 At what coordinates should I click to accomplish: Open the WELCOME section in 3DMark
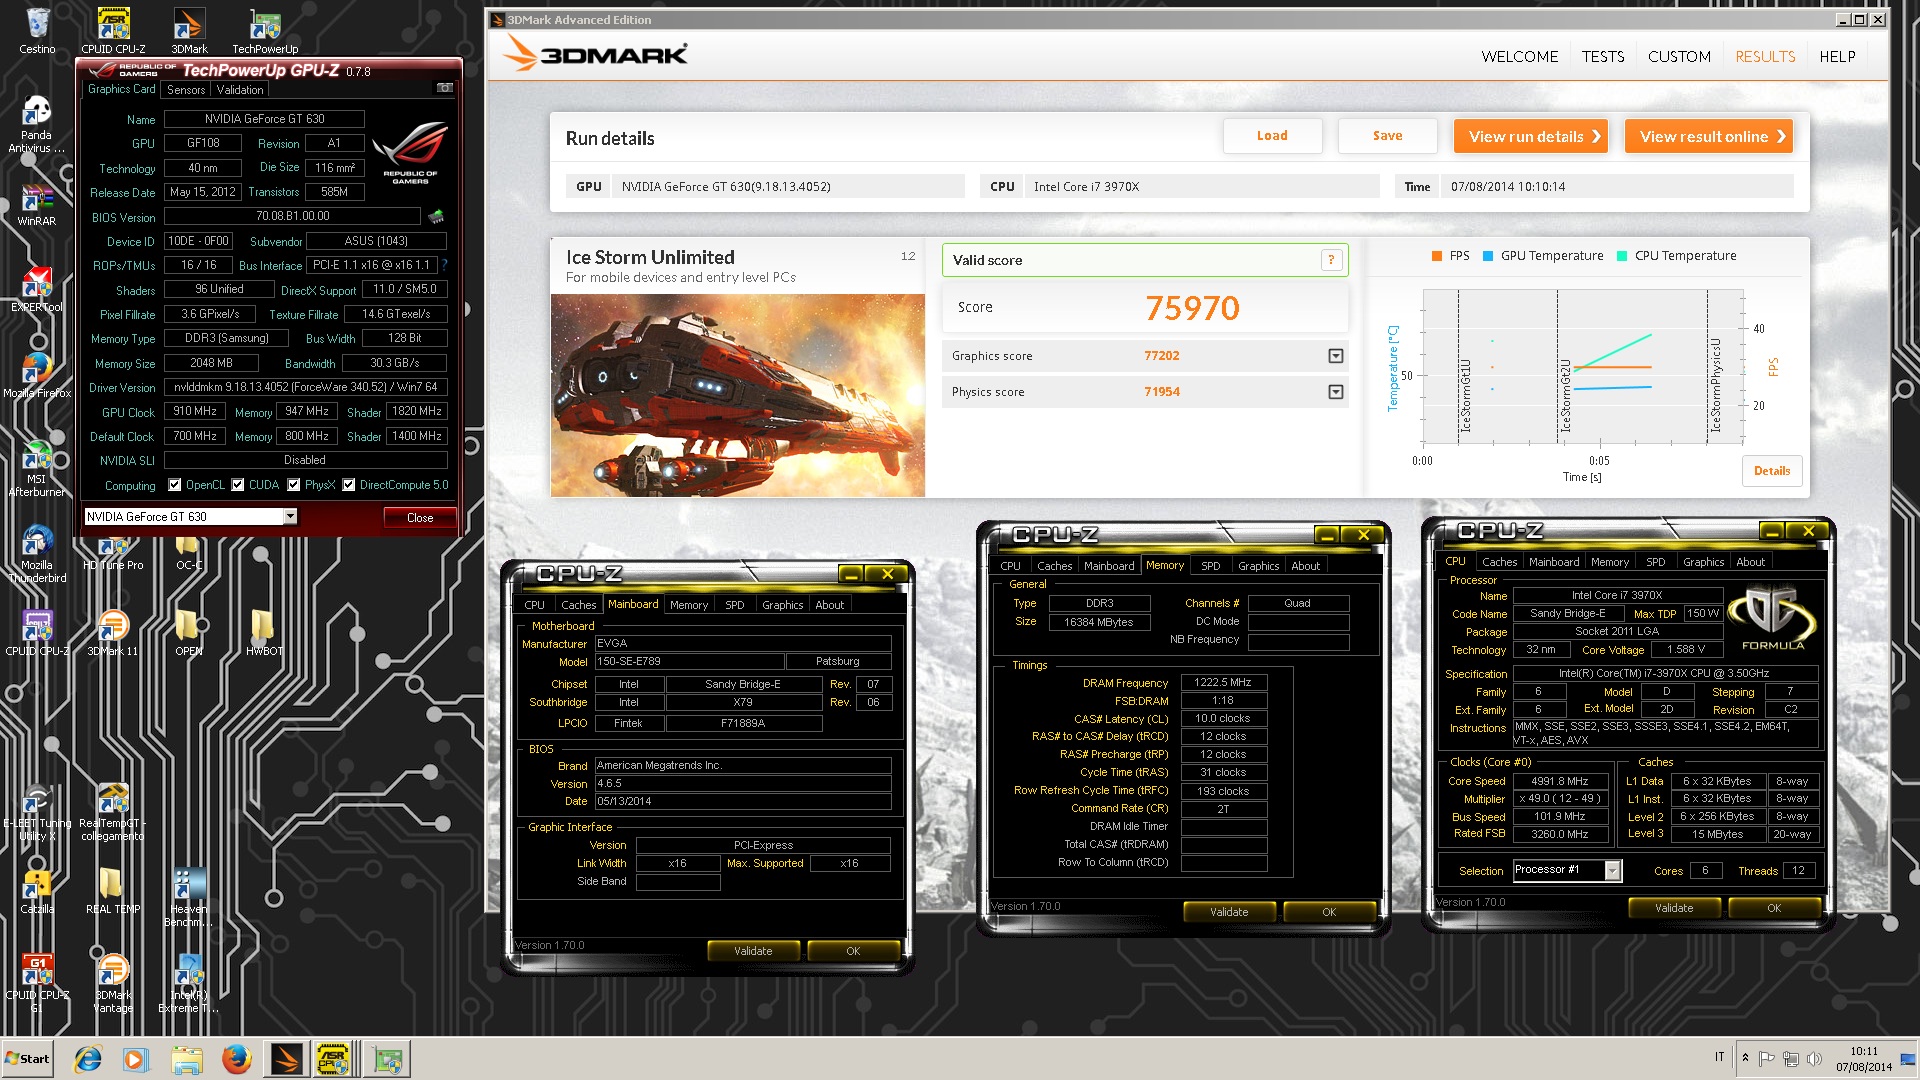pyautogui.click(x=1519, y=57)
